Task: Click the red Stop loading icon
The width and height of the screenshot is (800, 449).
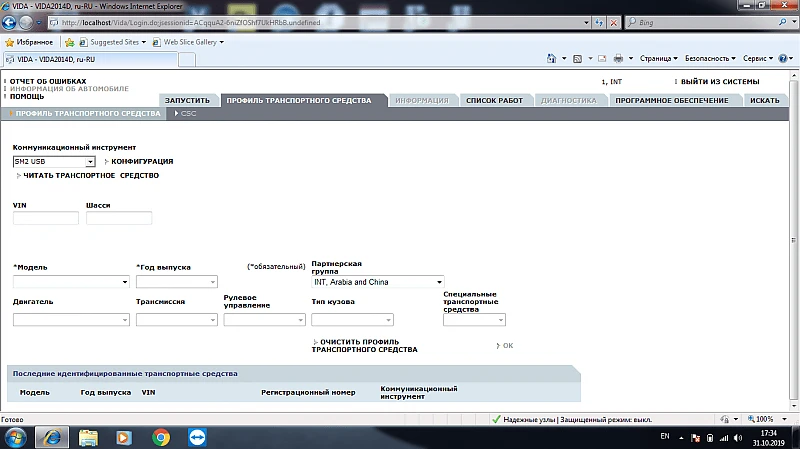Action: (x=614, y=22)
